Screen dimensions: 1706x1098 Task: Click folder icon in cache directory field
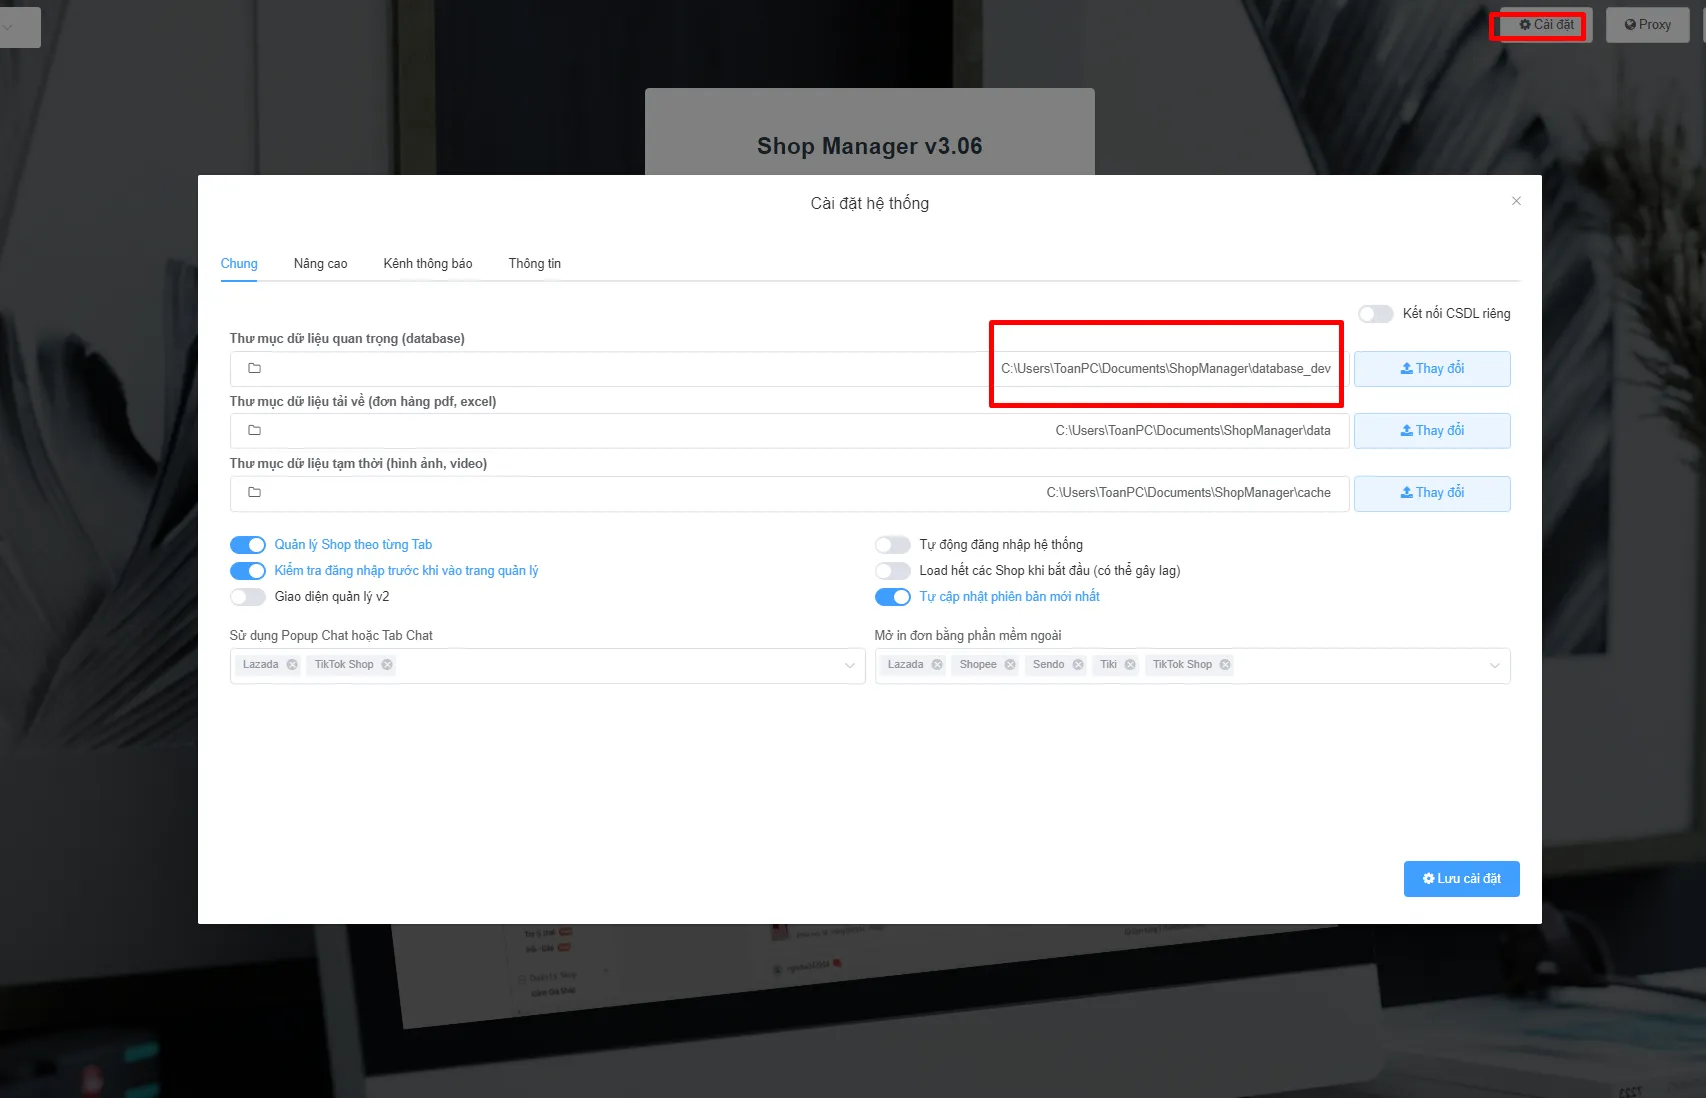[x=254, y=492]
